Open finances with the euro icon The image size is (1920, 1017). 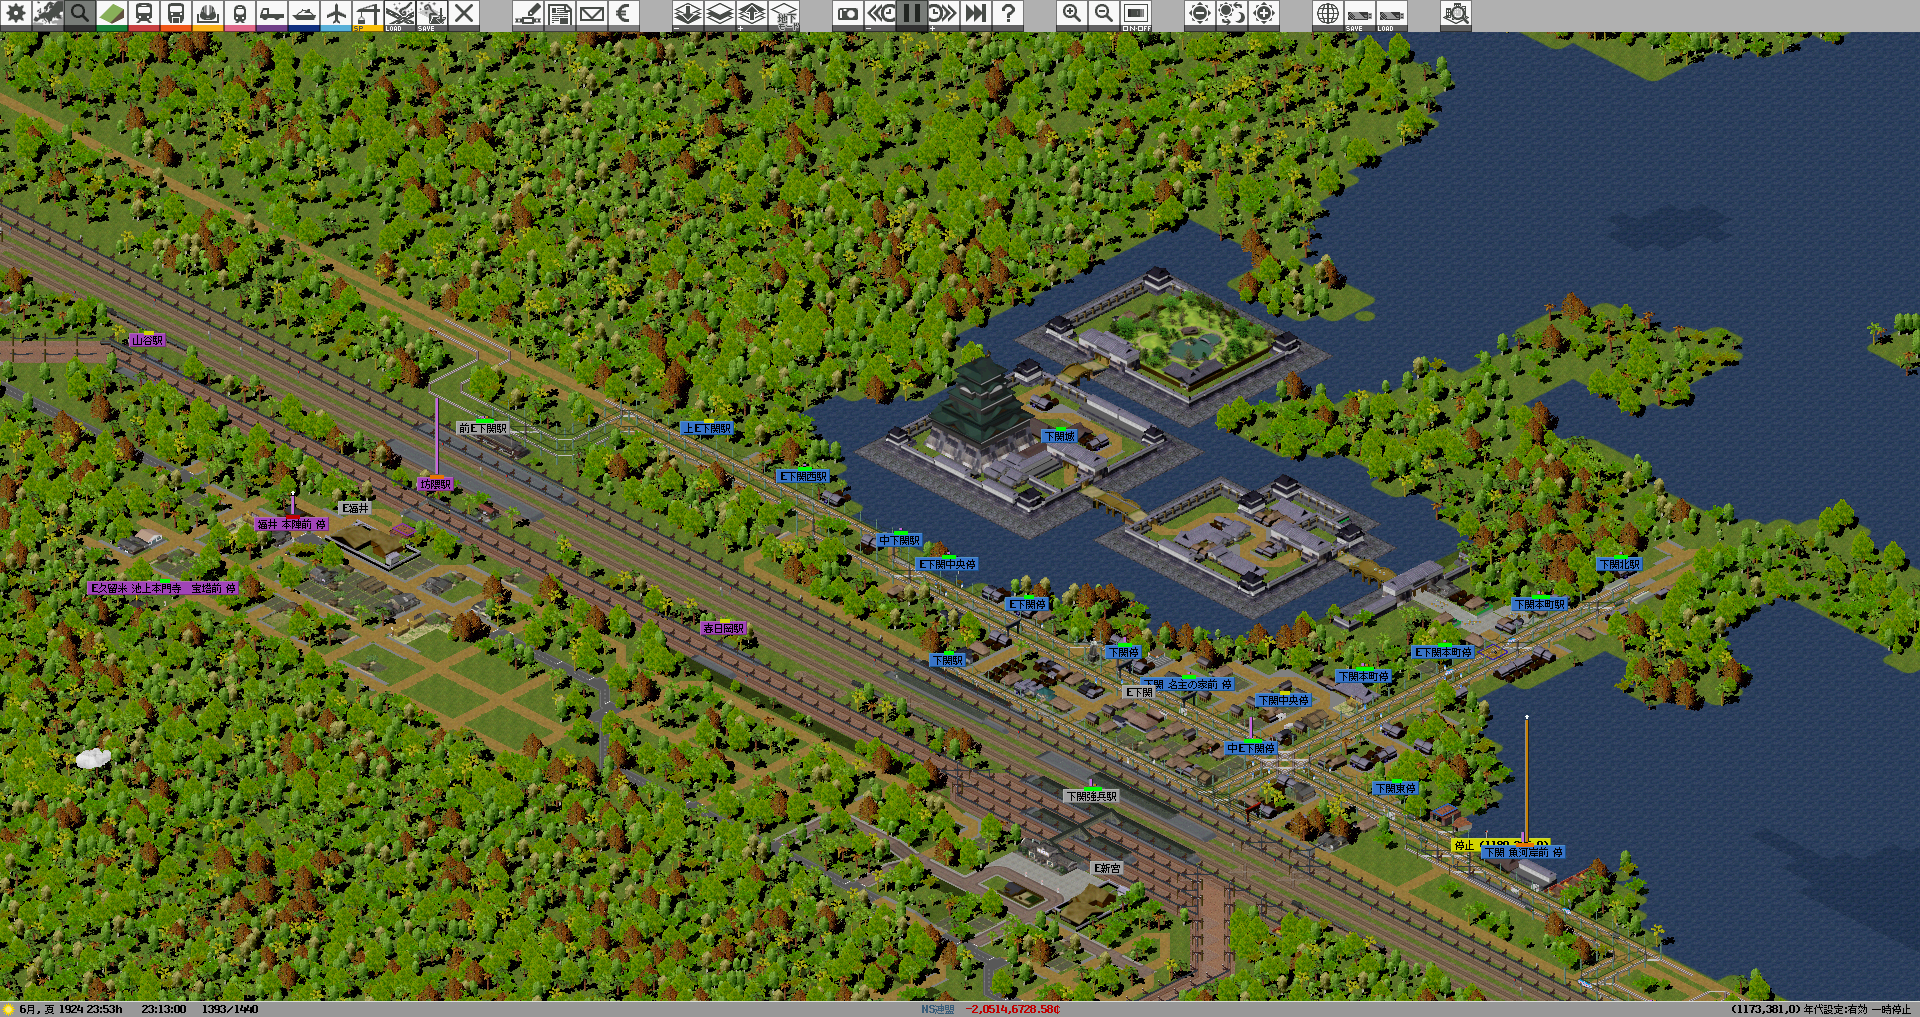coord(624,14)
